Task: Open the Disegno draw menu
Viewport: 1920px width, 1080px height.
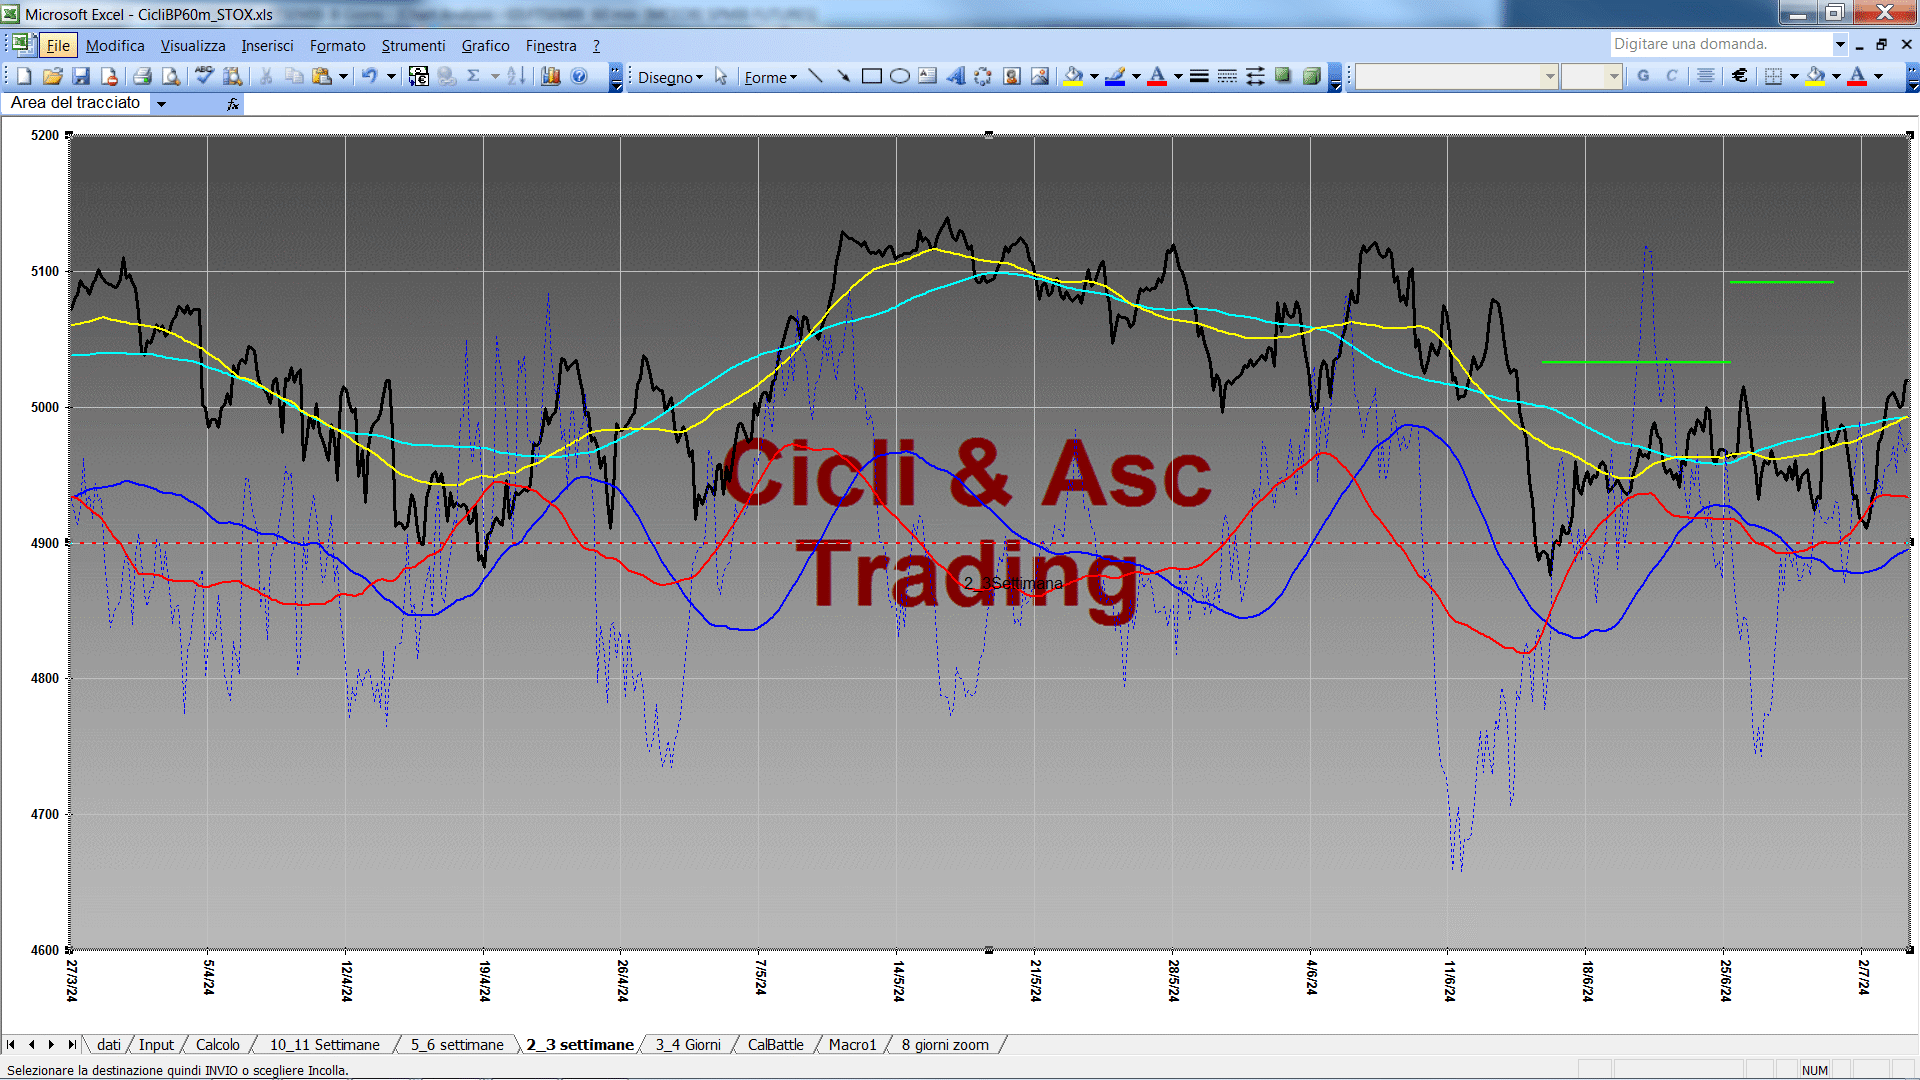Action: click(x=671, y=77)
